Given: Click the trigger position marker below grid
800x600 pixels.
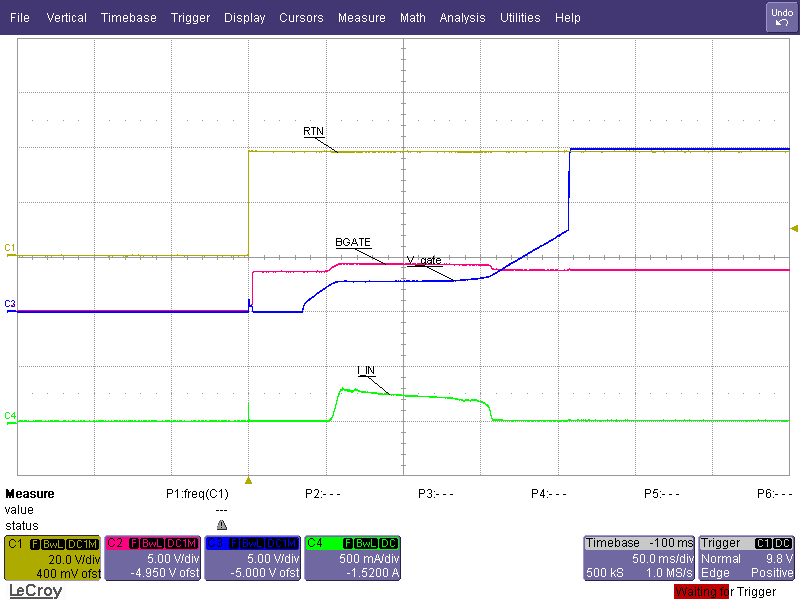Looking at the screenshot, I should 249,480.
